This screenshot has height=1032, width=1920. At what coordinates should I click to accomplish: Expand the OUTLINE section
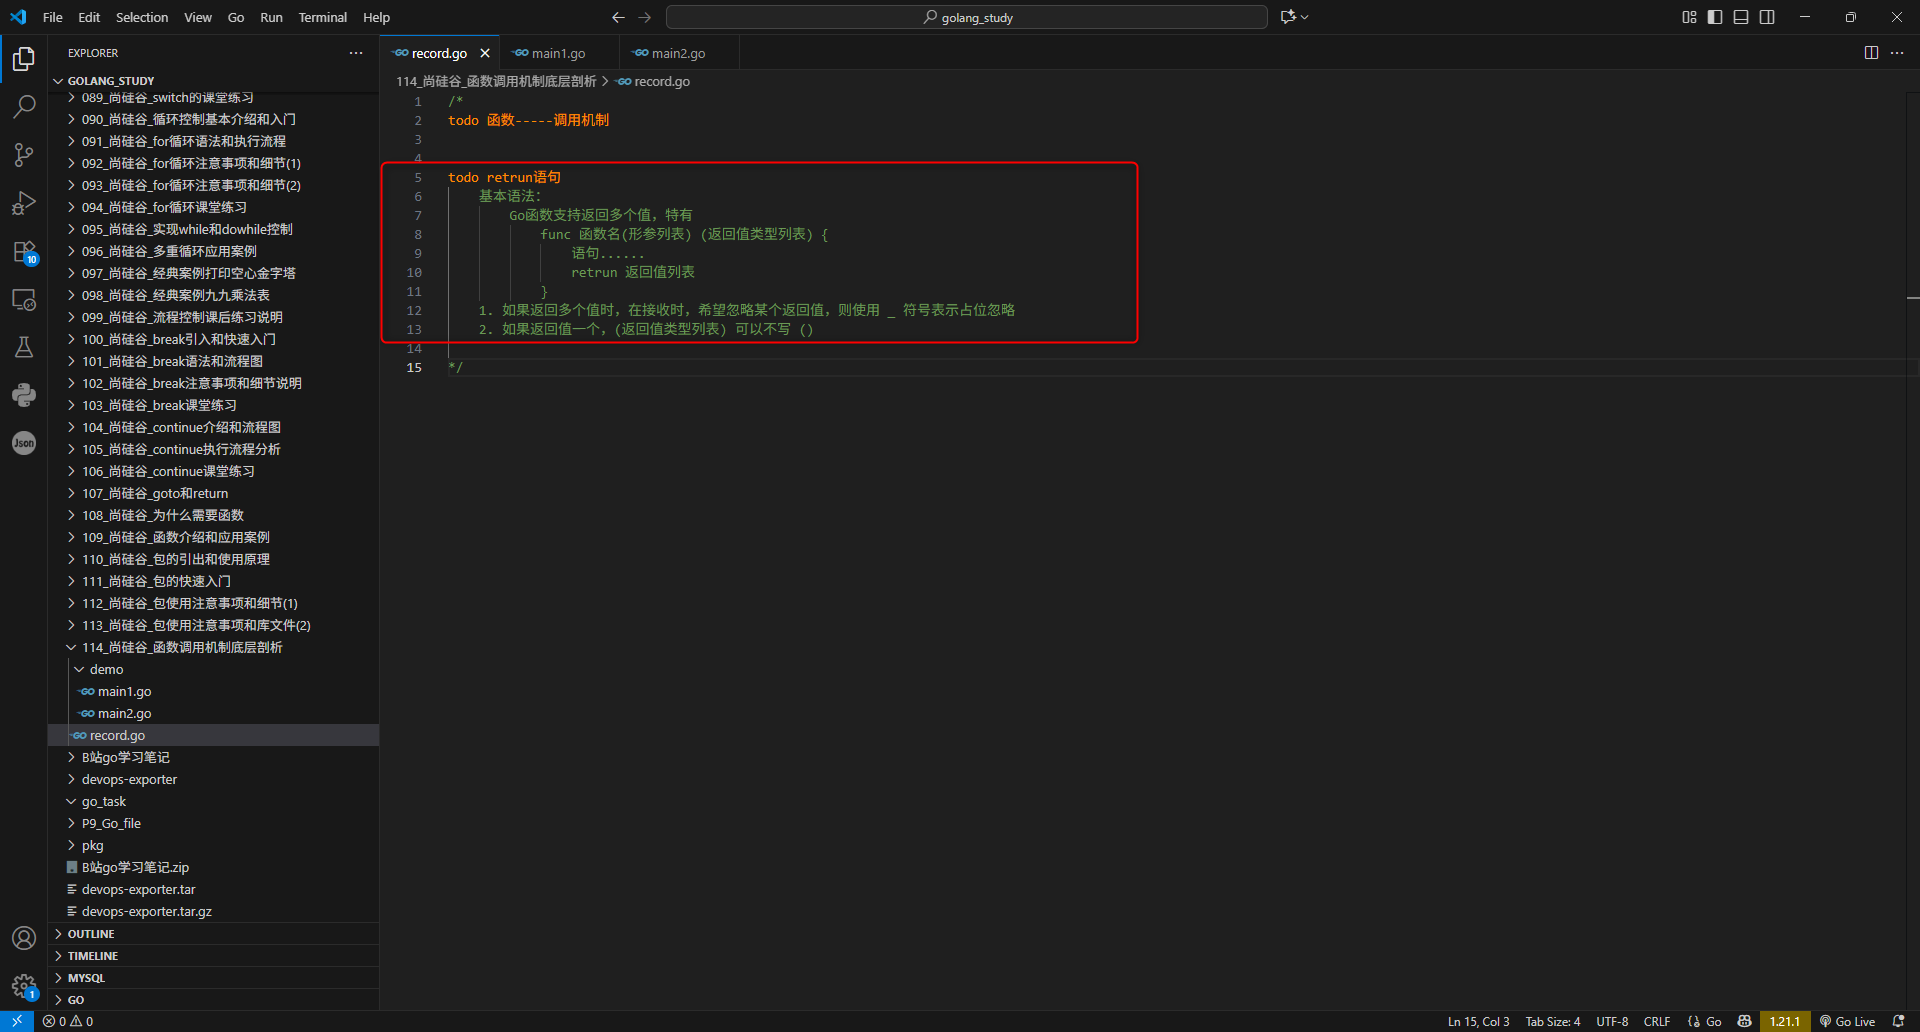tap(214, 934)
